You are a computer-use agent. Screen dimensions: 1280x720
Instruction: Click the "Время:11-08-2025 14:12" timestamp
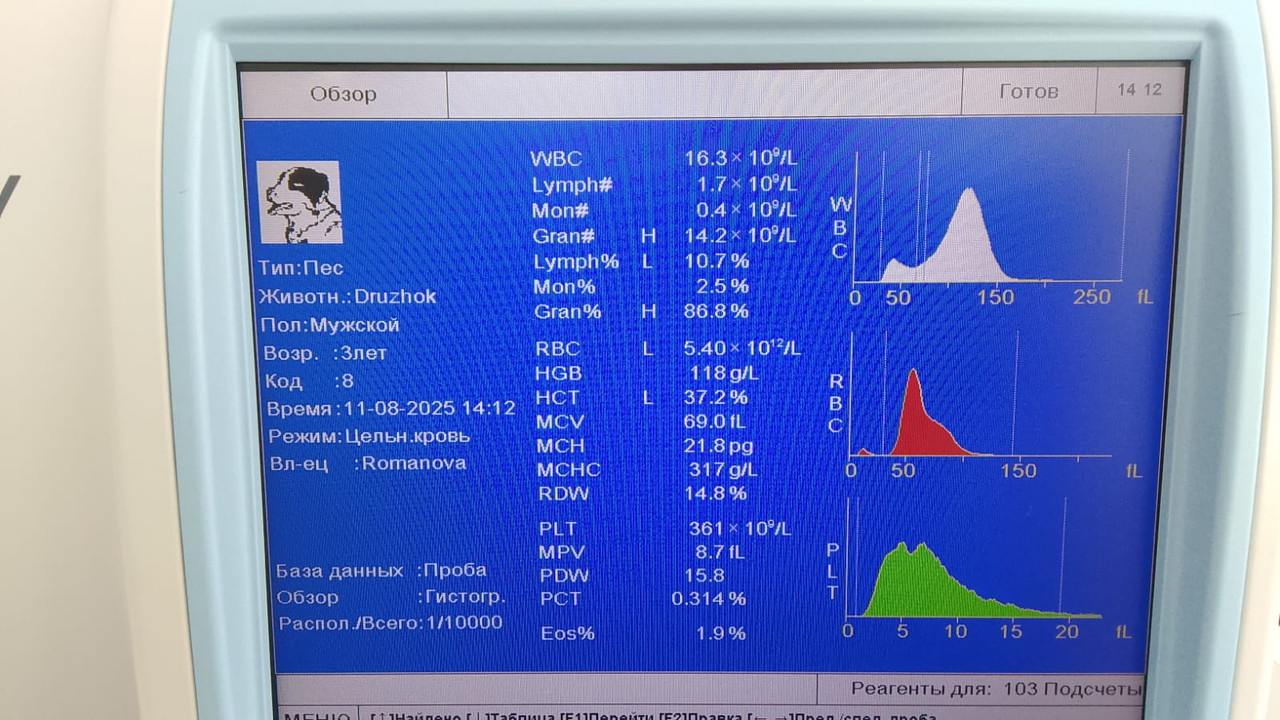391,409
